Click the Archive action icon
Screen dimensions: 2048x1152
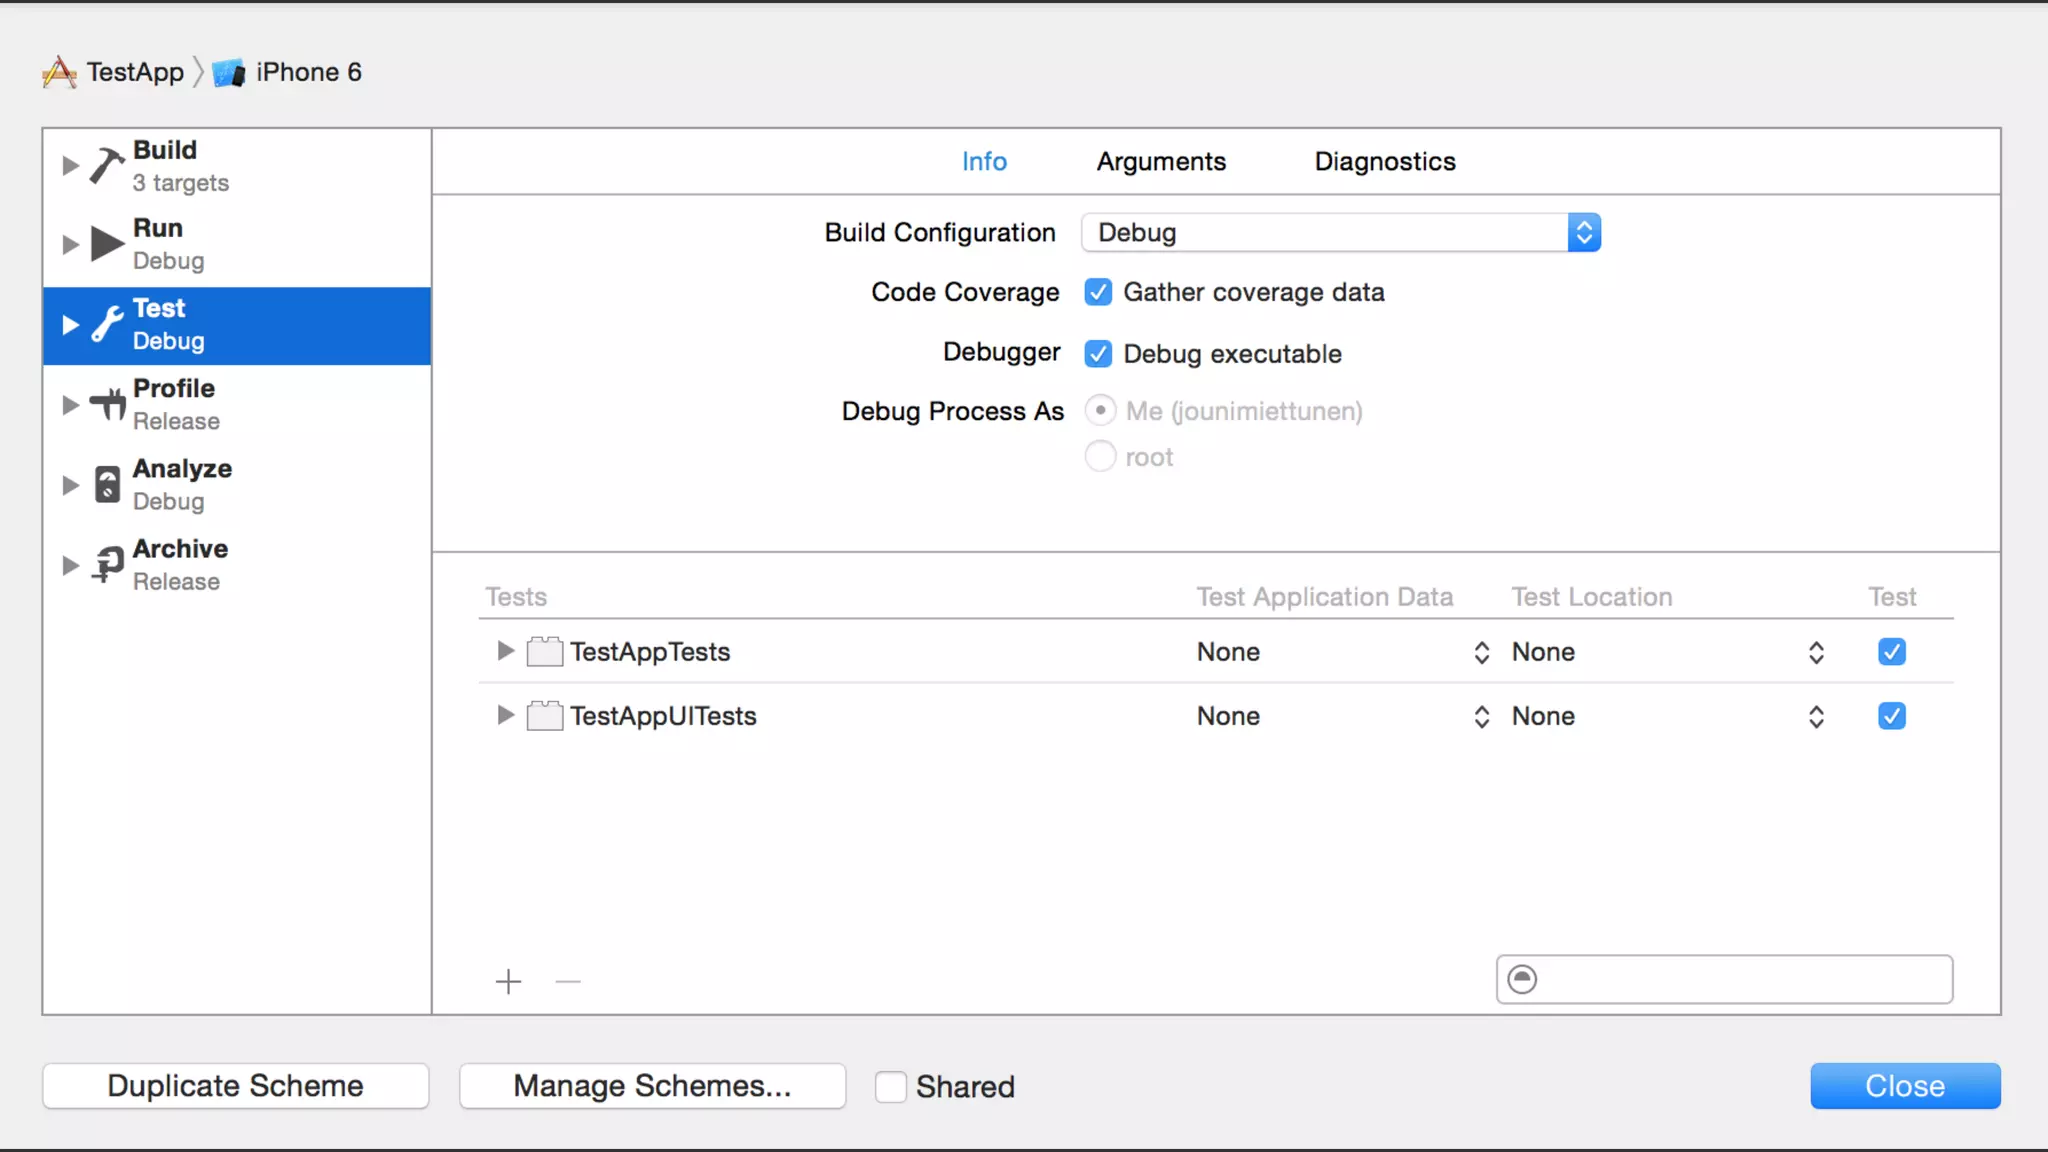107,565
